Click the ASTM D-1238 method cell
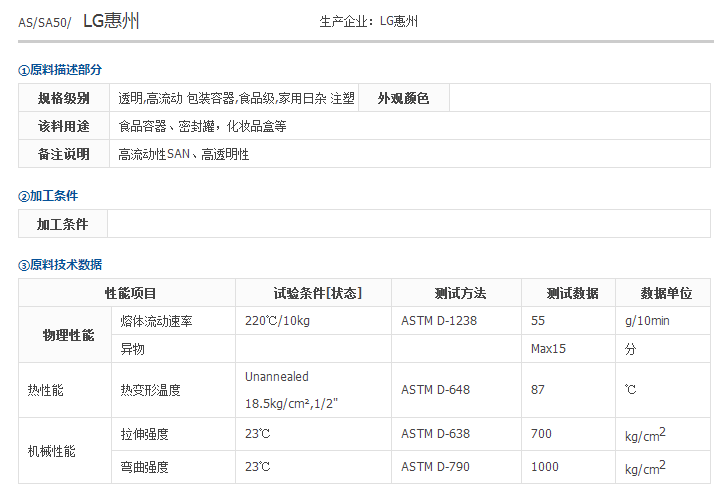Viewport: 721px width, 503px height. pyautogui.click(x=457, y=321)
